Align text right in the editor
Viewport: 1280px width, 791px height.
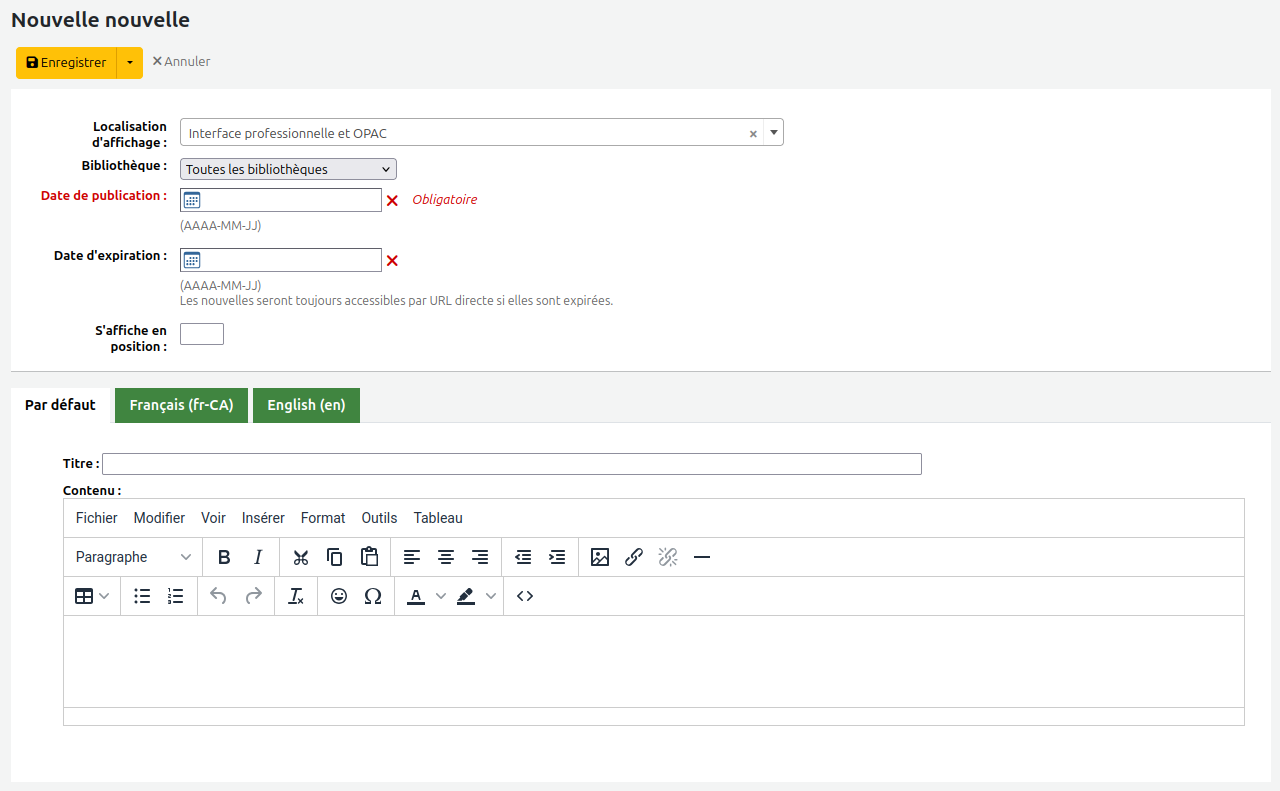click(x=480, y=557)
